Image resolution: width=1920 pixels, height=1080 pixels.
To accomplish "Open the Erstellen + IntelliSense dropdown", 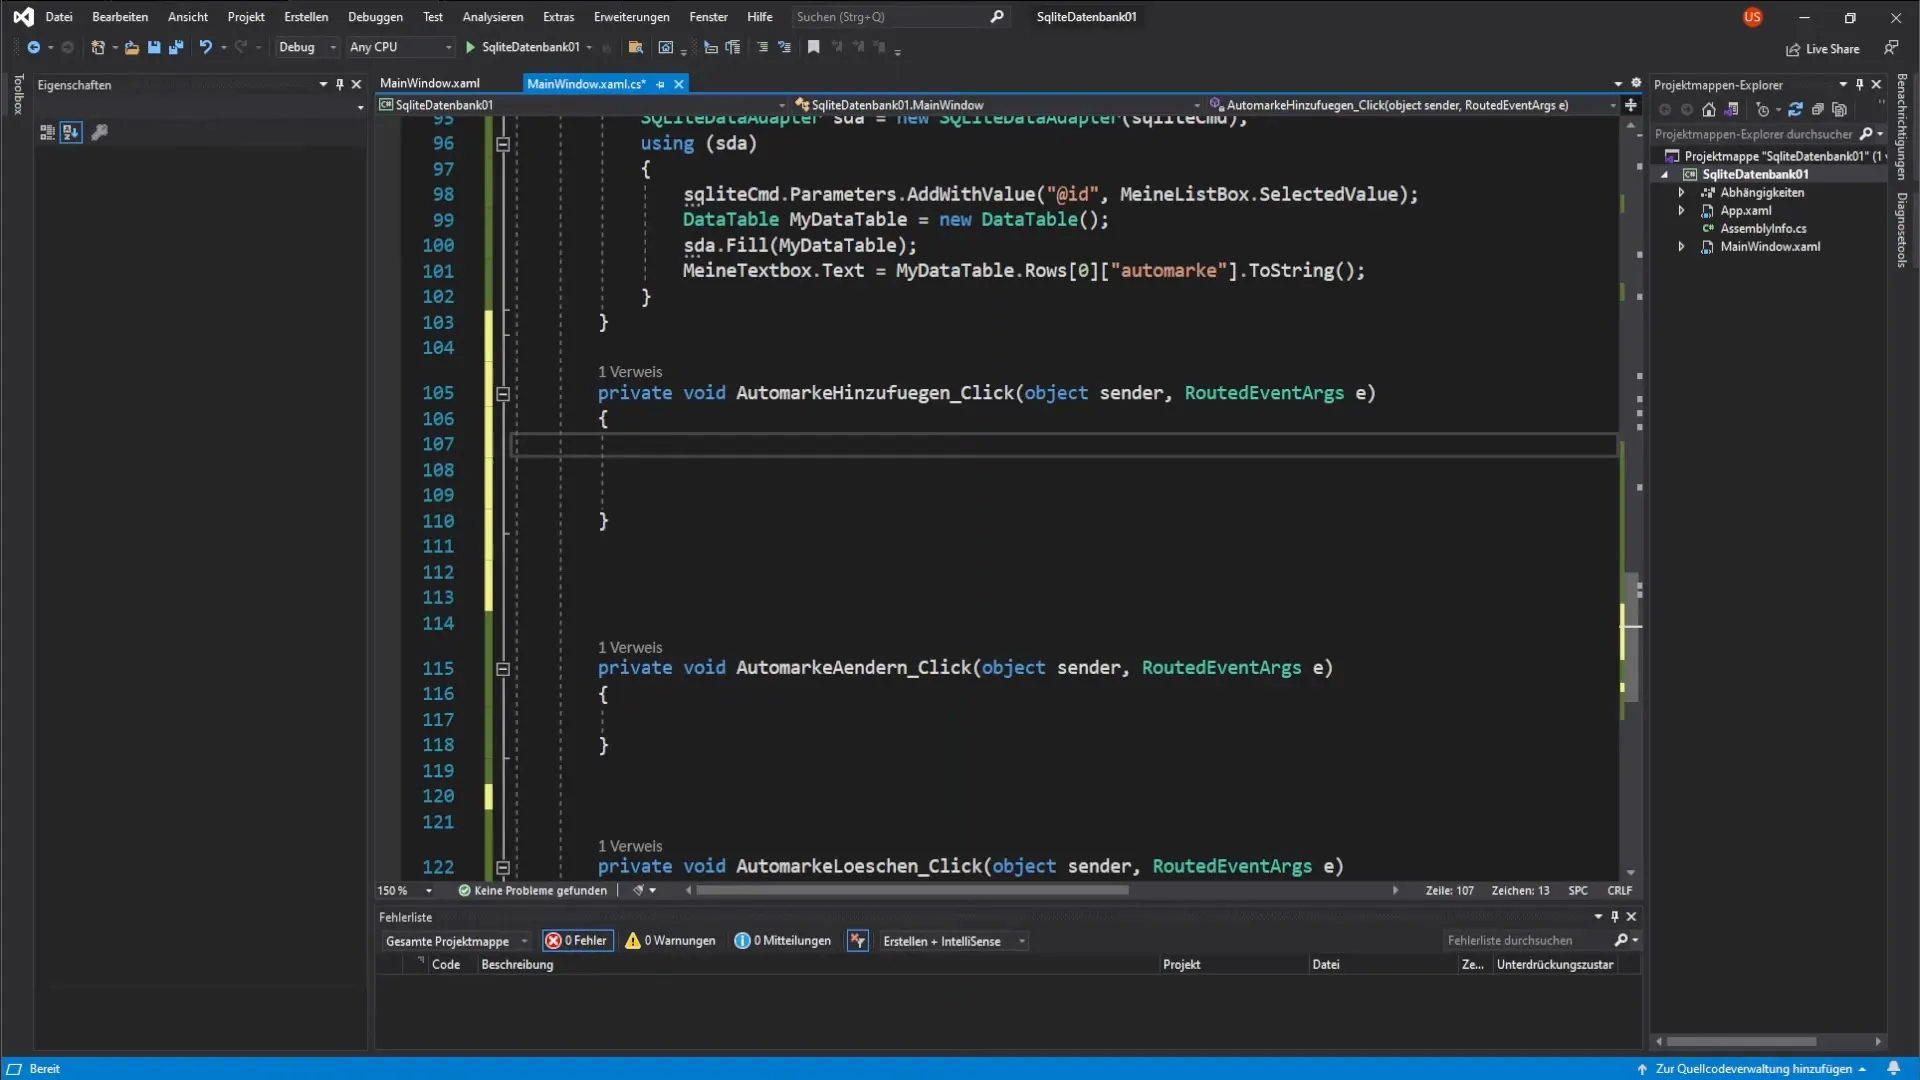I will click(954, 941).
